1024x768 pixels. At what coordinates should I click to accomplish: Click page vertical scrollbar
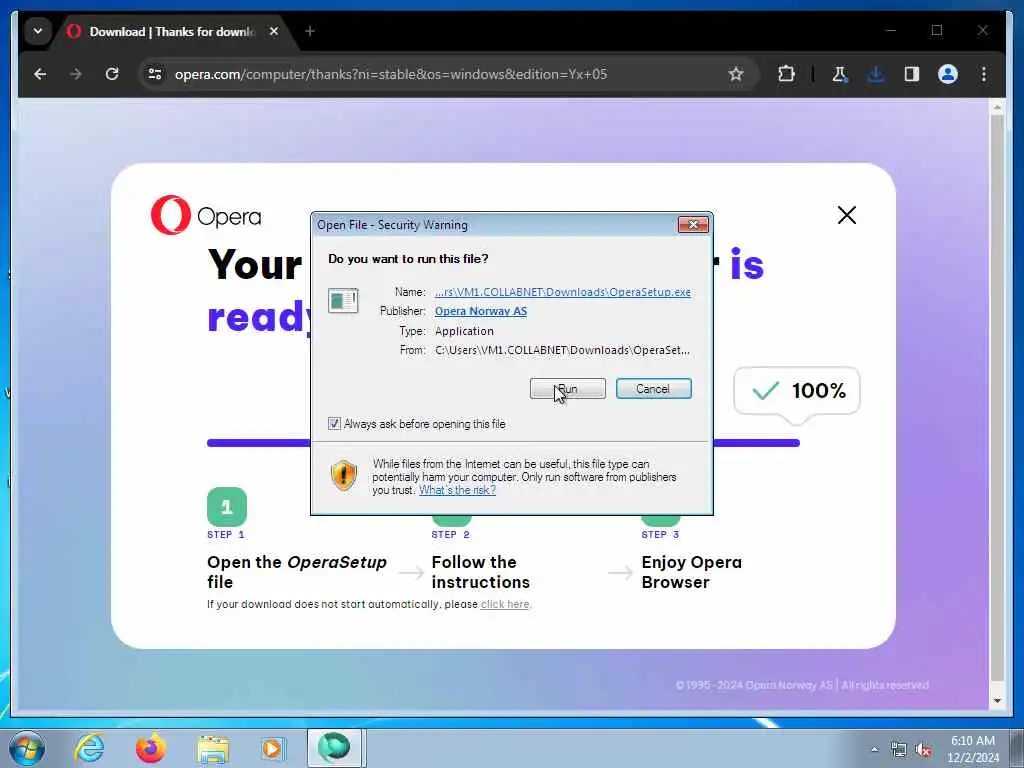997,398
